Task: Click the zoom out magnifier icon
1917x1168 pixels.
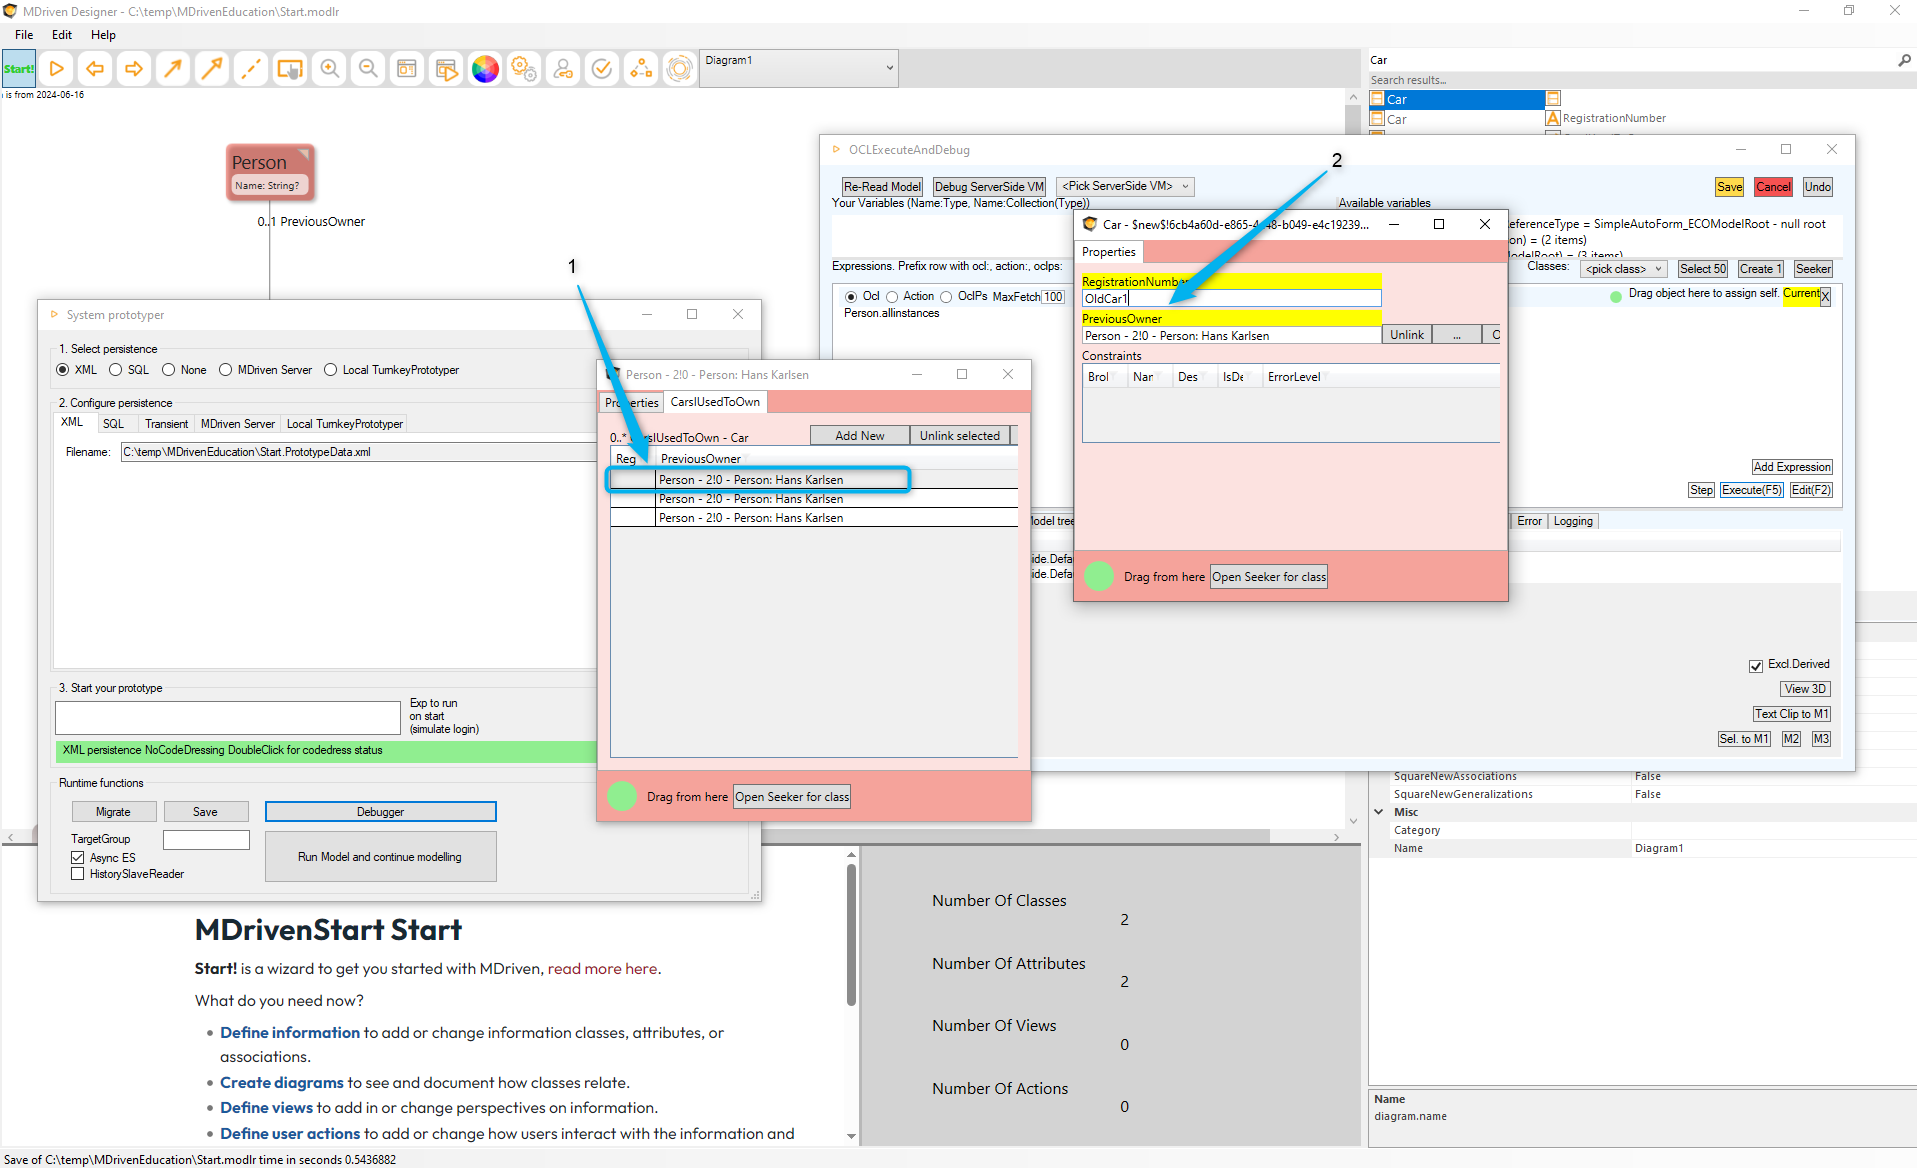Action: pyautogui.click(x=368, y=69)
